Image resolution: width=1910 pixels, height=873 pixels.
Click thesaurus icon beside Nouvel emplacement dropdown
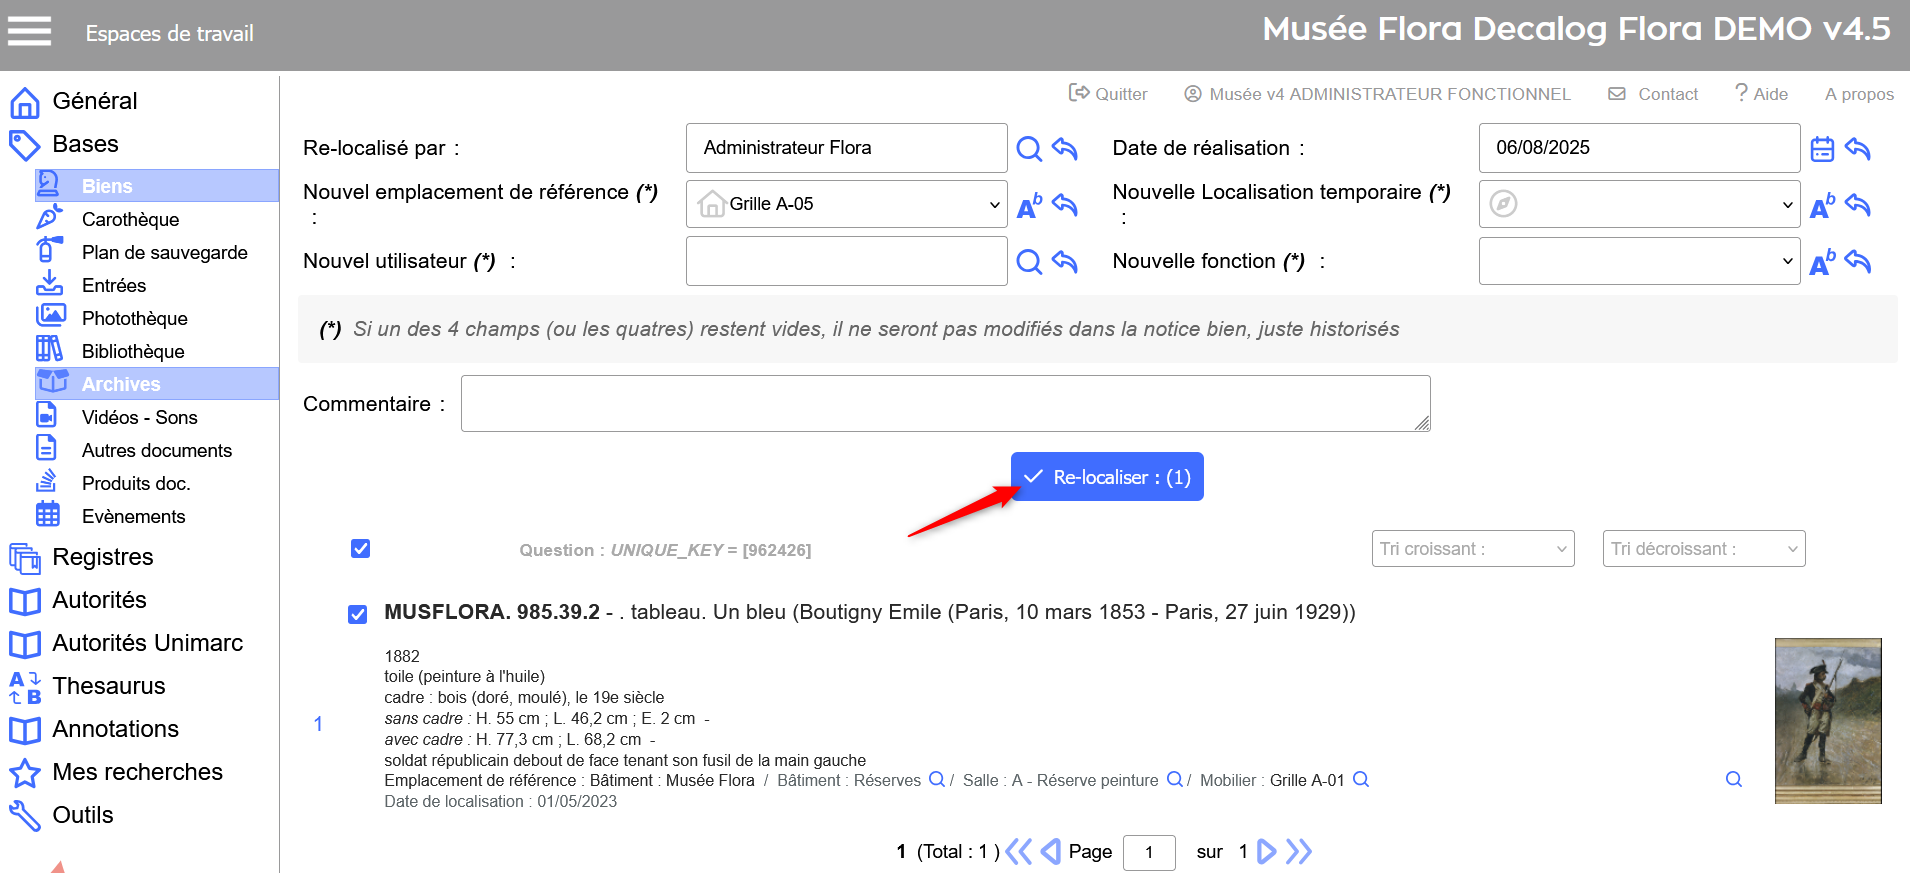point(1028,205)
